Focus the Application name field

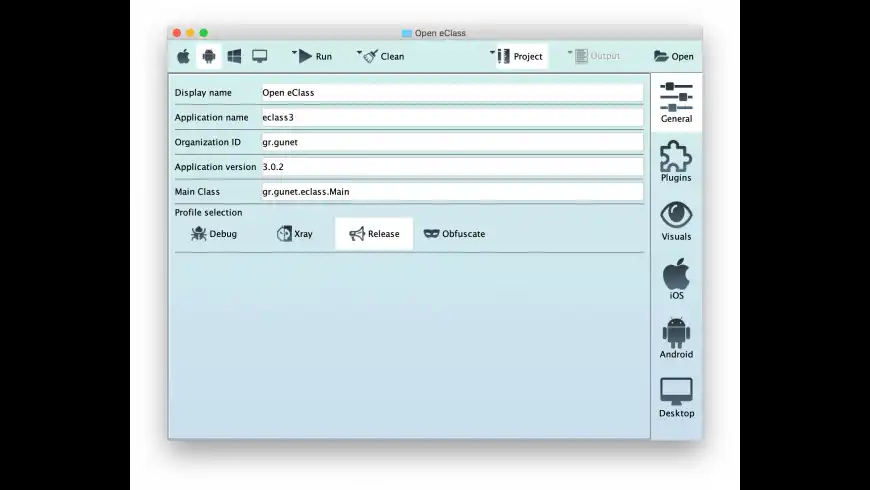pos(452,117)
